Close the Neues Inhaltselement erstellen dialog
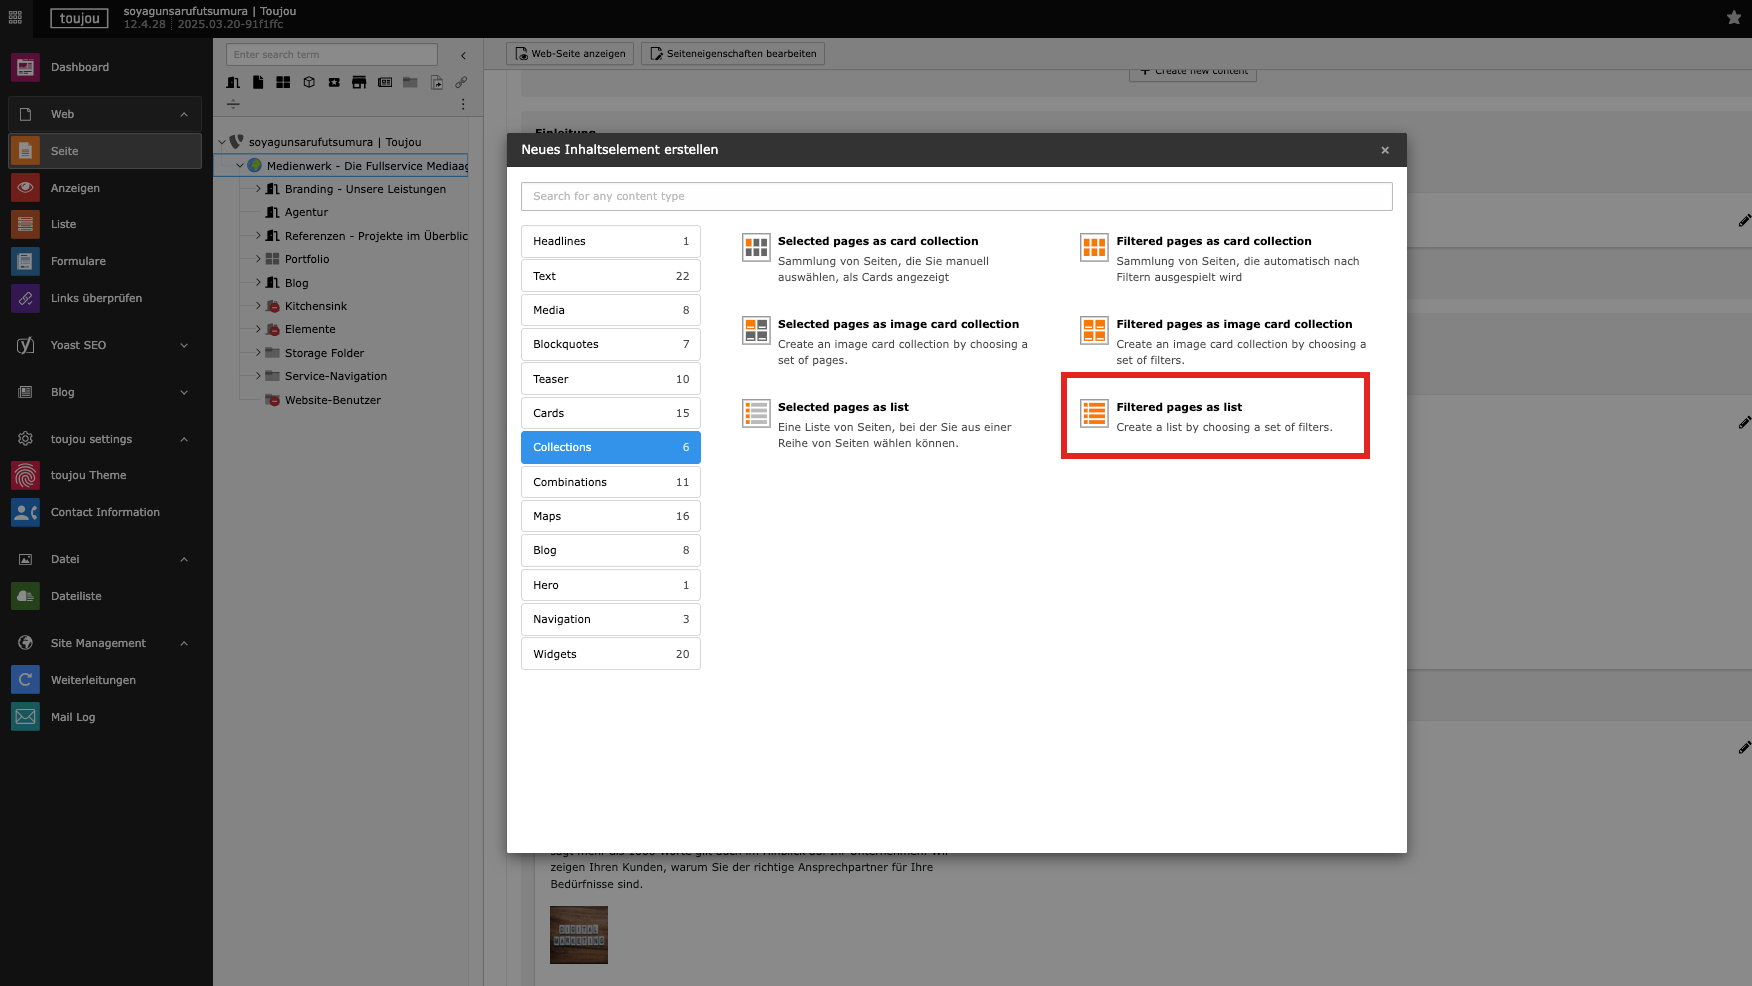The image size is (1752, 986). click(1385, 150)
